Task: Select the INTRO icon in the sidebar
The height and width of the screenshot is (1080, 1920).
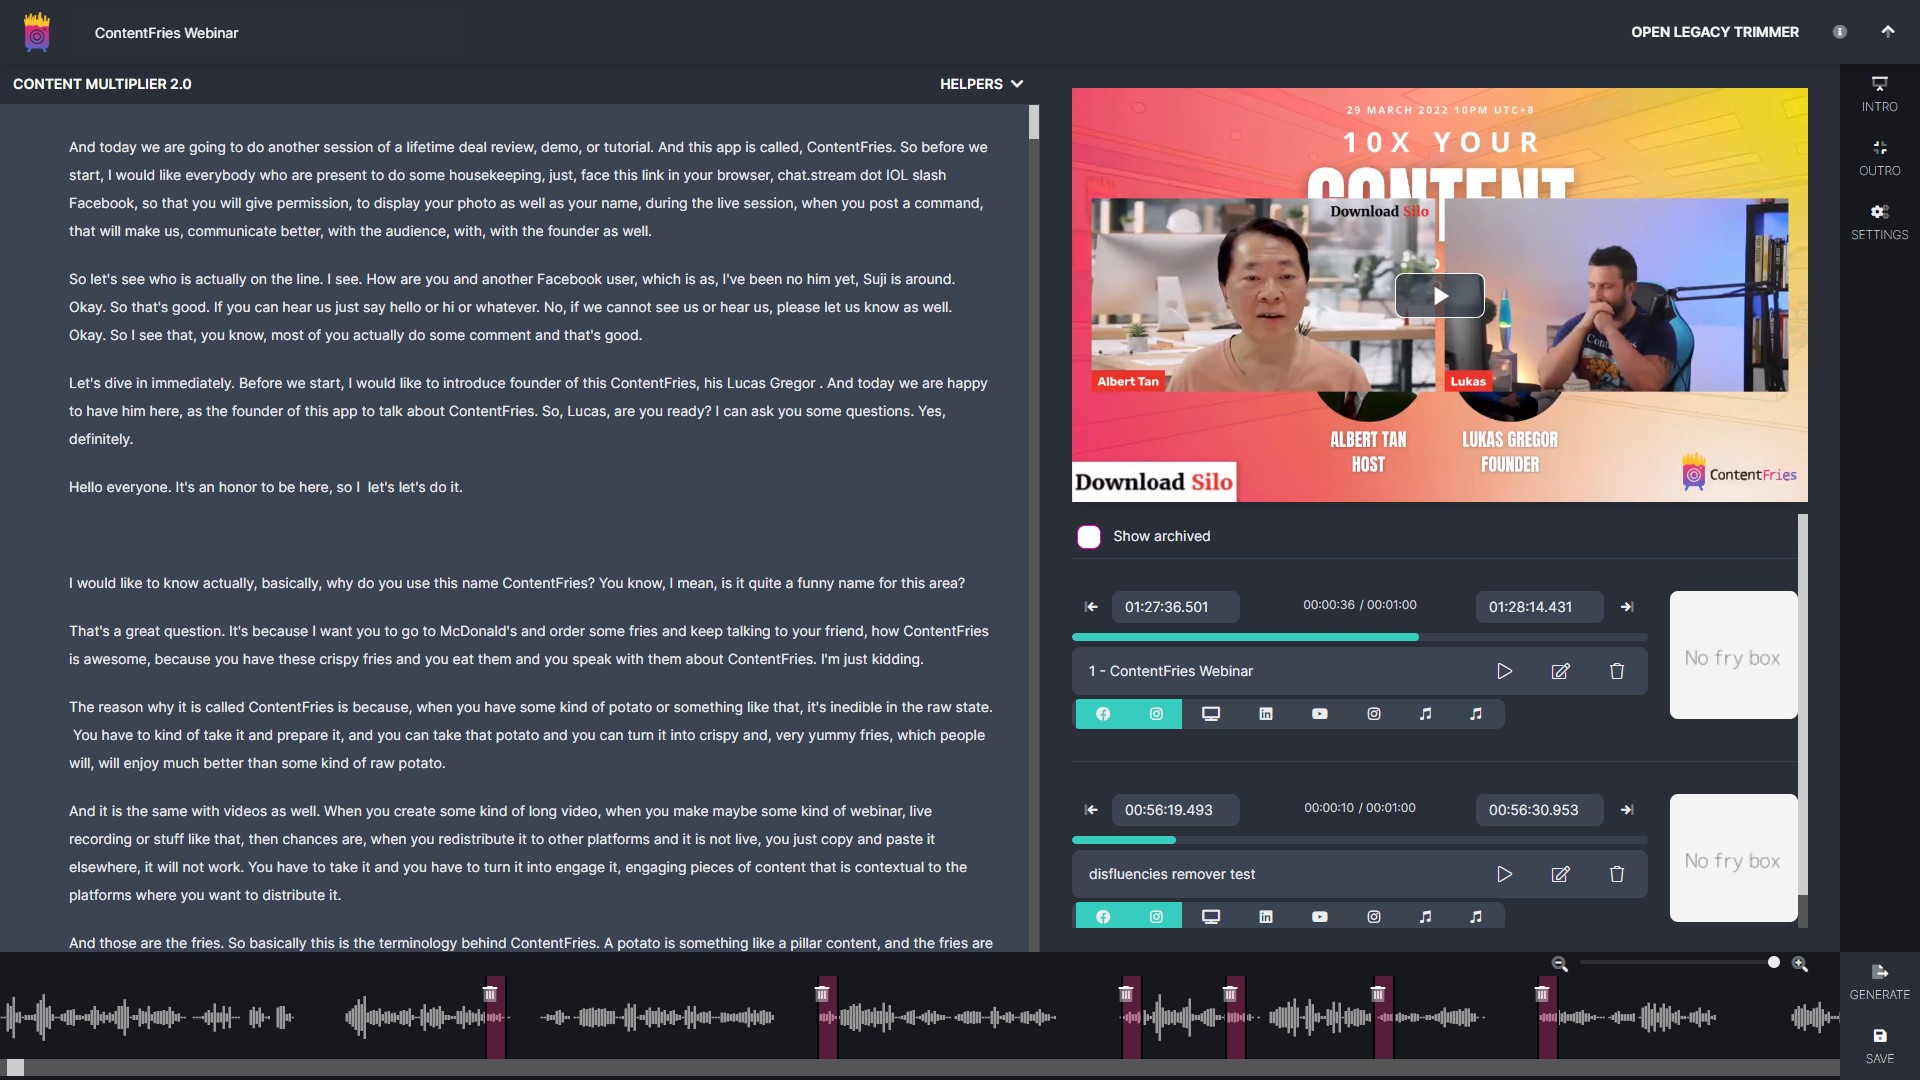Action: (x=1880, y=93)
